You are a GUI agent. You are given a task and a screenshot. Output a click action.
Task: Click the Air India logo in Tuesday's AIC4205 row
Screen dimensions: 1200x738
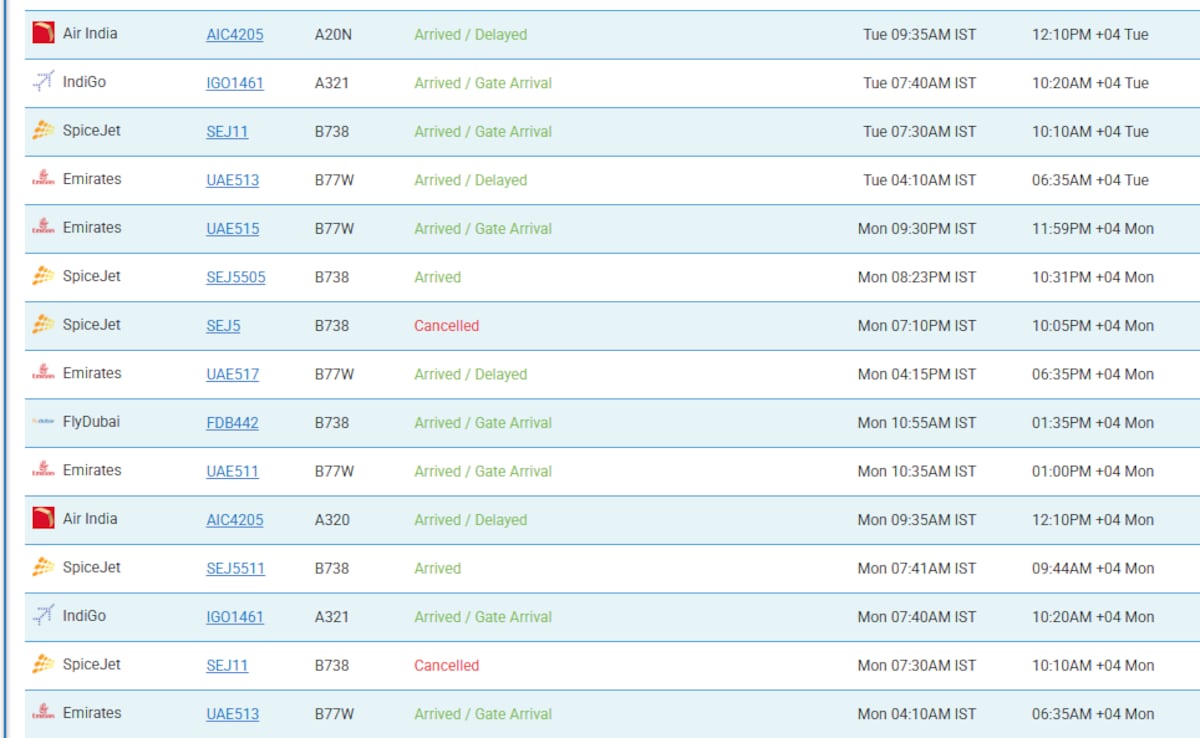43,33
